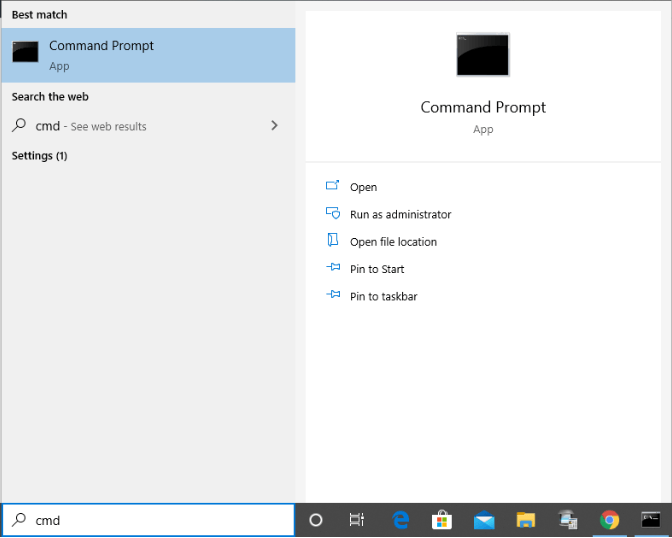Click the Run as administrator shield icon
Image resolution: width=672 pixels, height=538 pixels.
[x=333, y=213]
